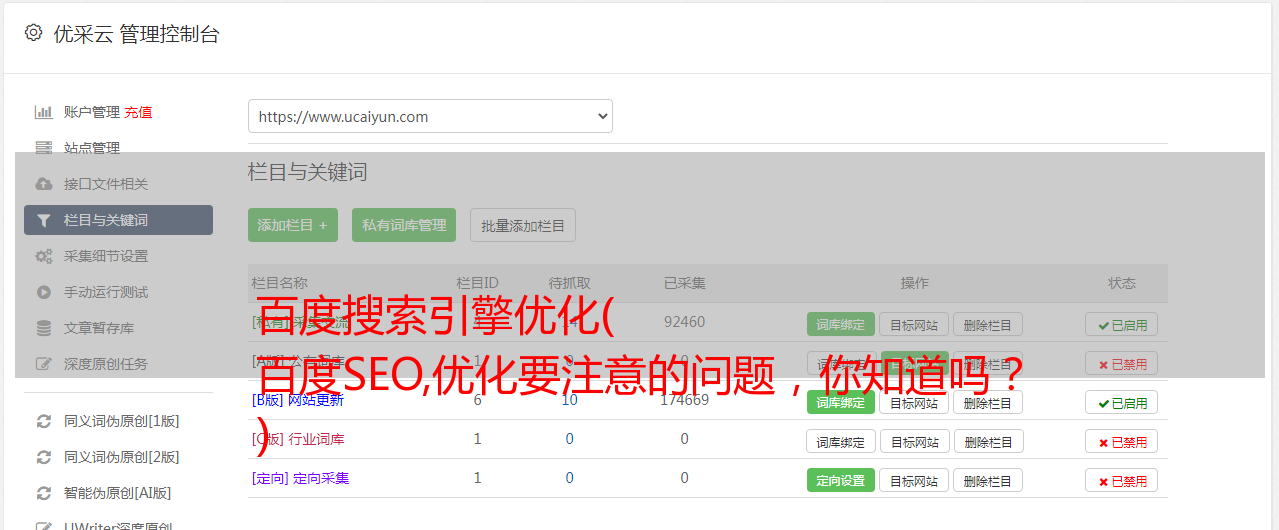The width and height of the screenshot is (1279, 530).
Task: Open 同义词伪原创[1版] in the sidebar
Action: coord(122,421)
